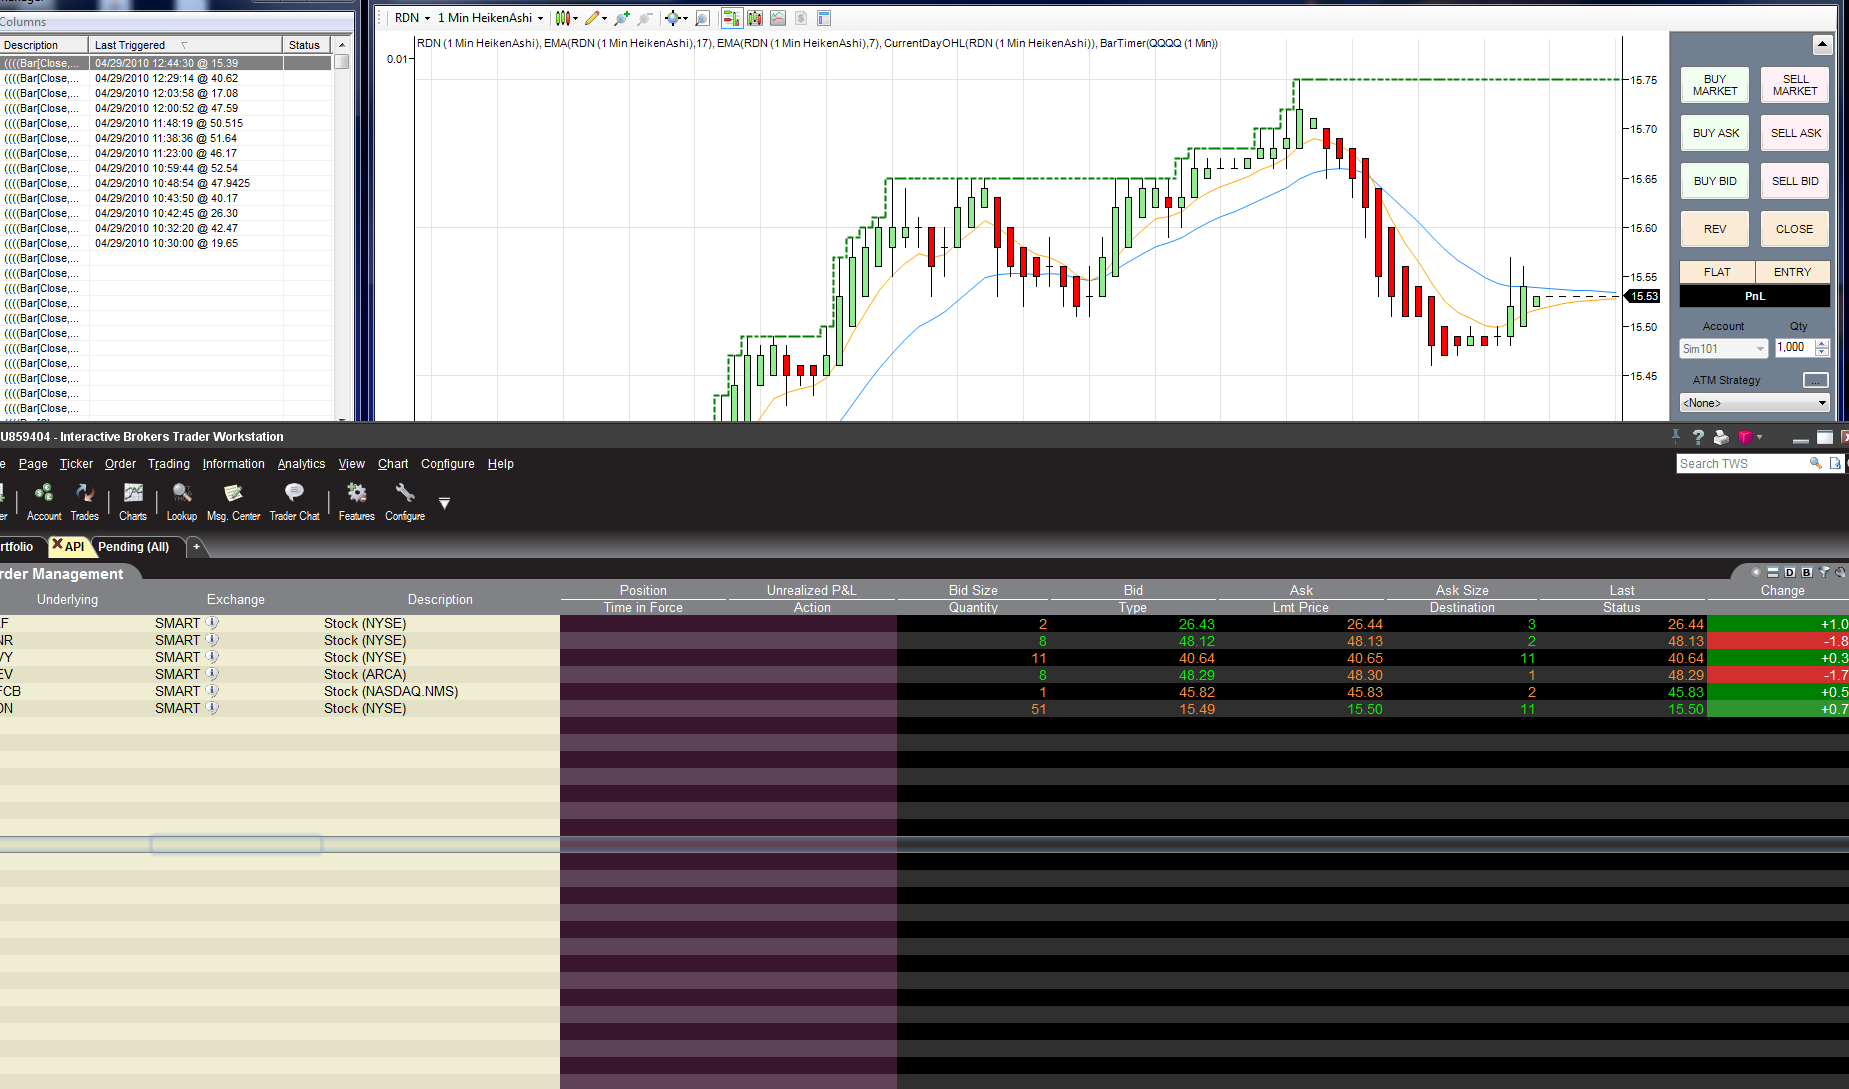Open the Data Series candlestick icon
This screenshot has width=1849, height=1089.
(754, 18)
